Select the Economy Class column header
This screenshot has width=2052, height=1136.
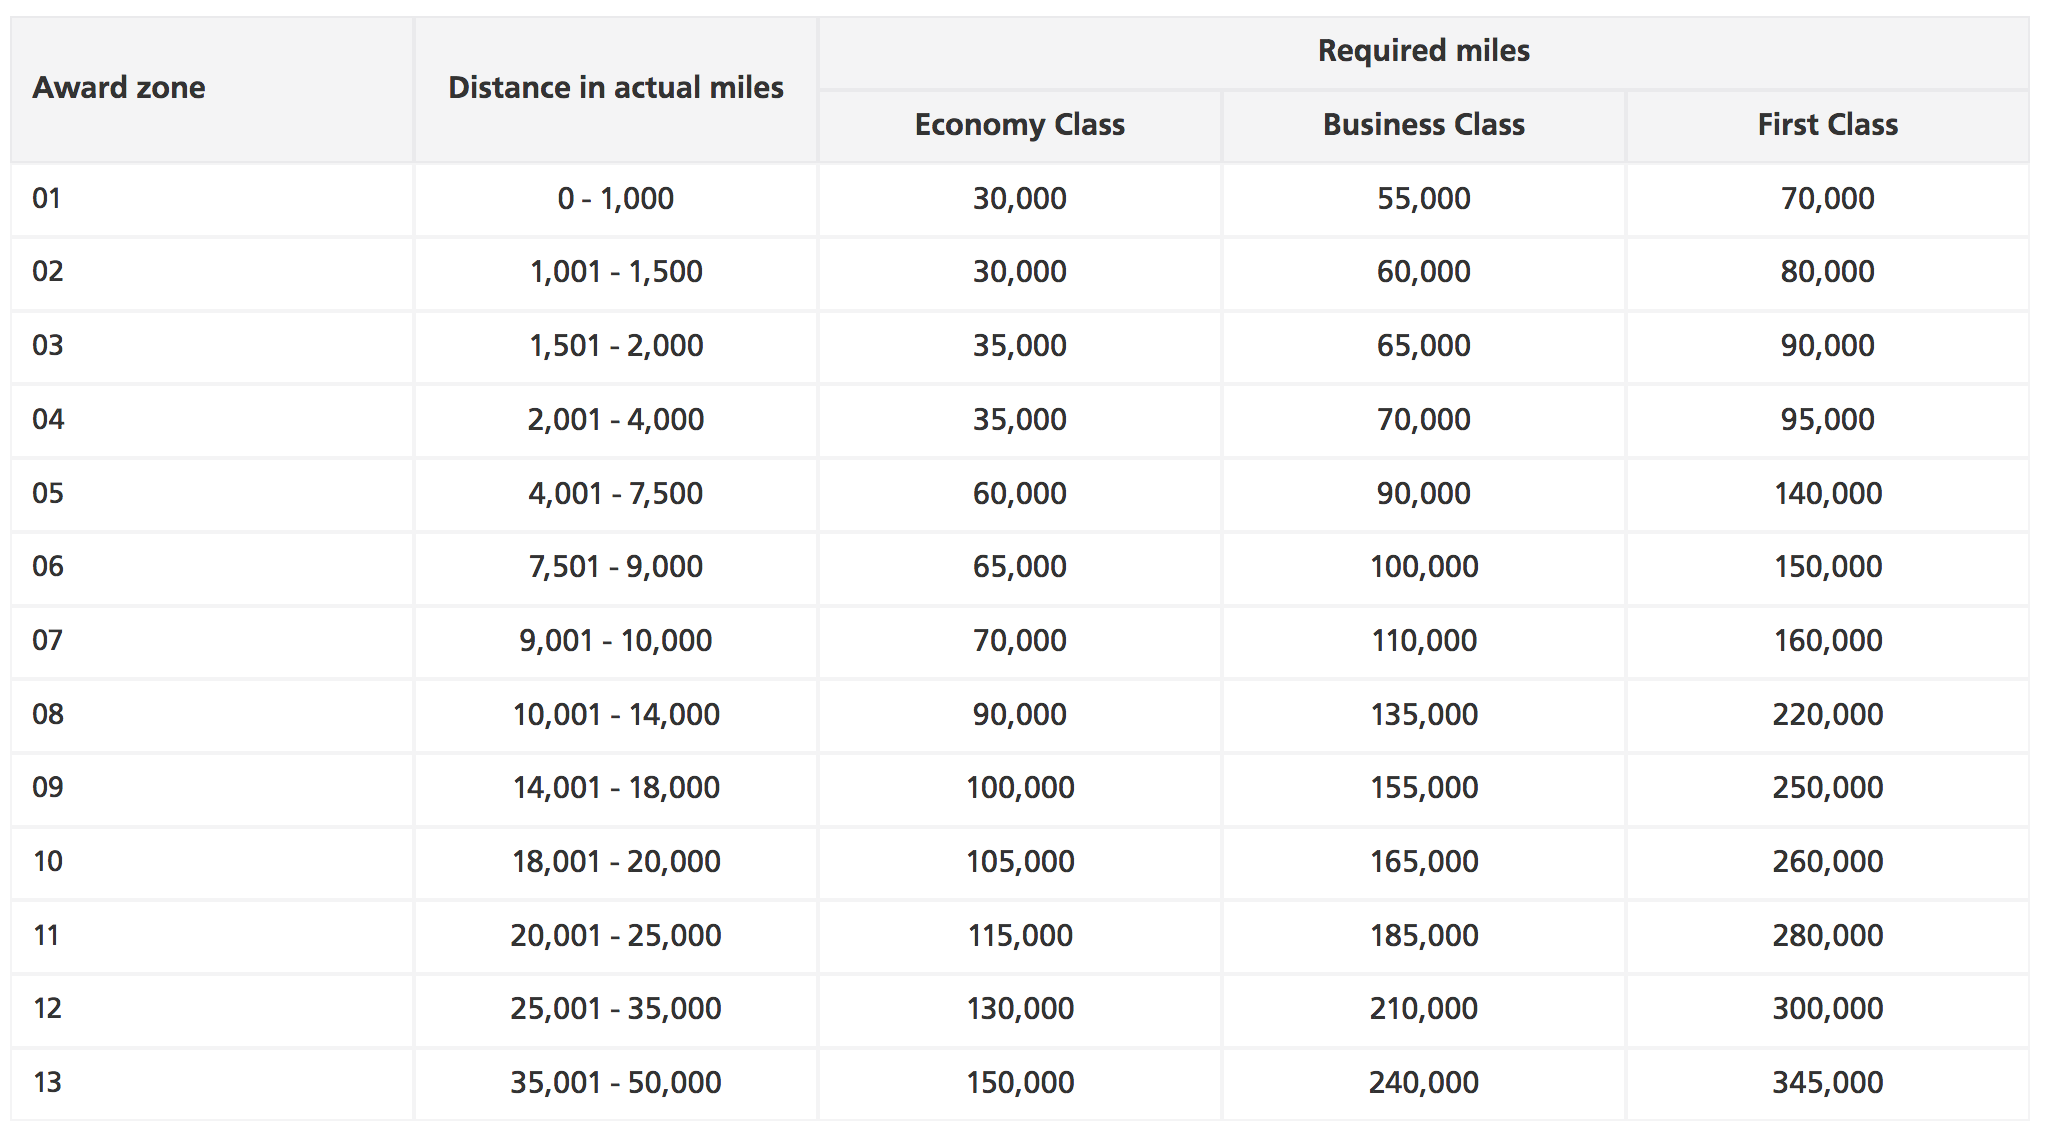(x=1019, y=125)
